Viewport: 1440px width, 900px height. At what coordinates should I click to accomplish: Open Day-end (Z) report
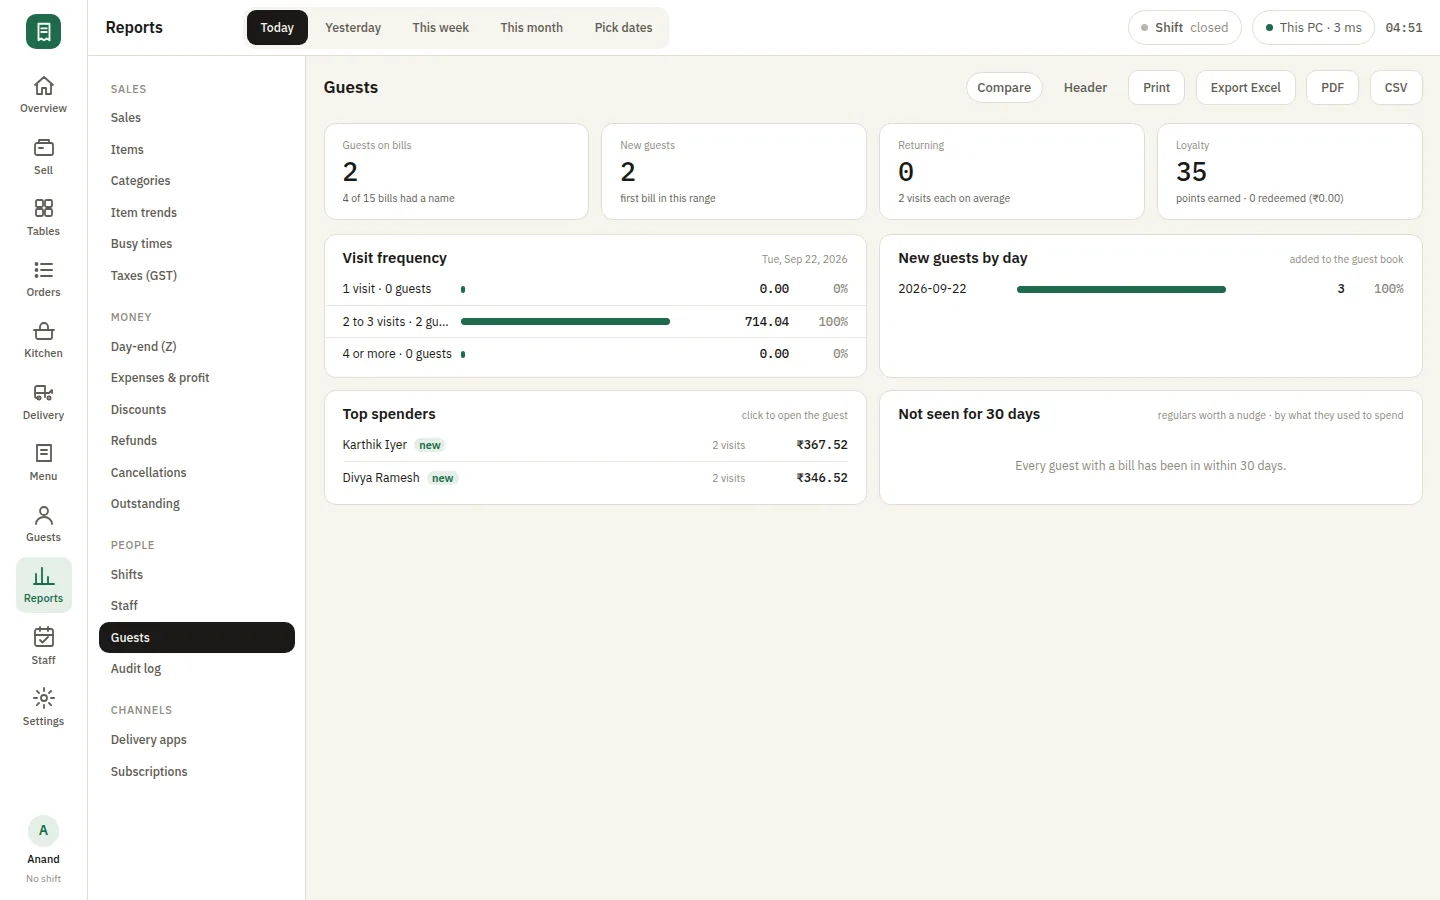point(197,347)
